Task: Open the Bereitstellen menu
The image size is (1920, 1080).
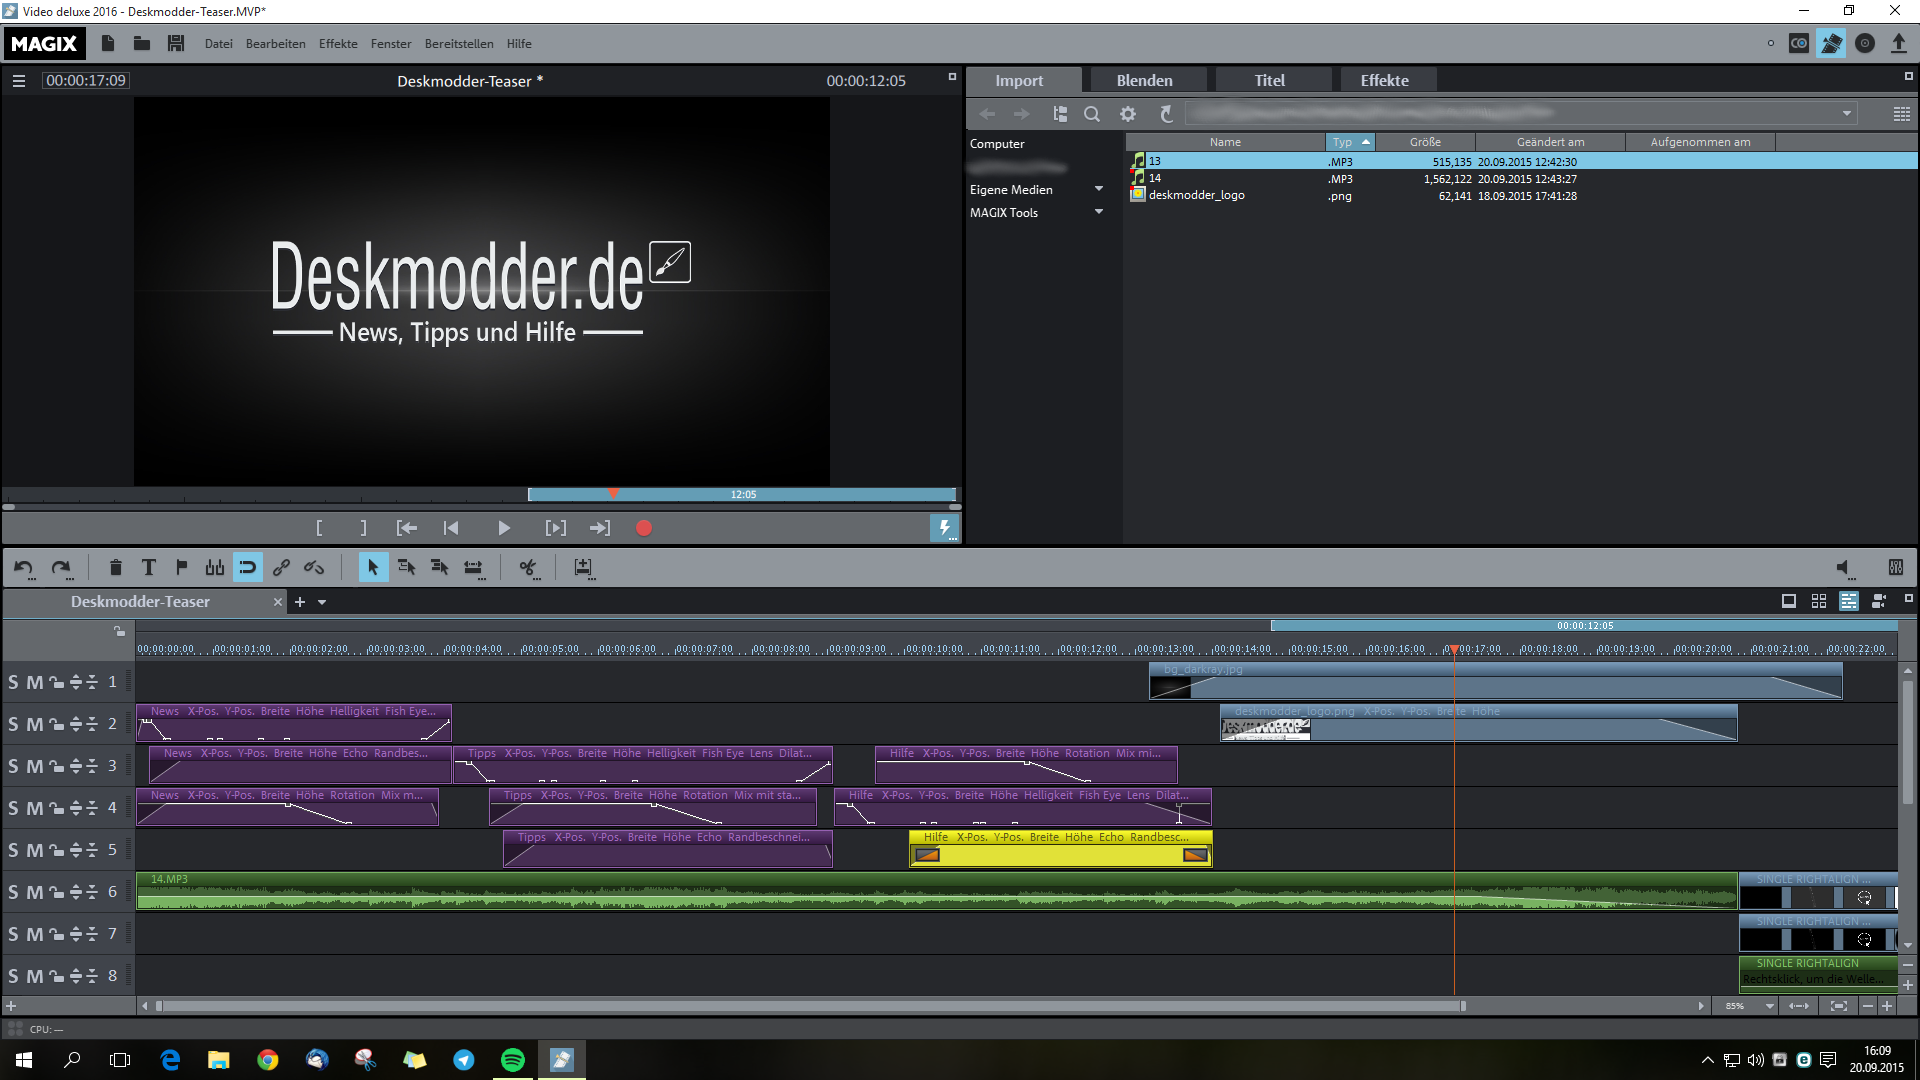Action: coord(459,43)
